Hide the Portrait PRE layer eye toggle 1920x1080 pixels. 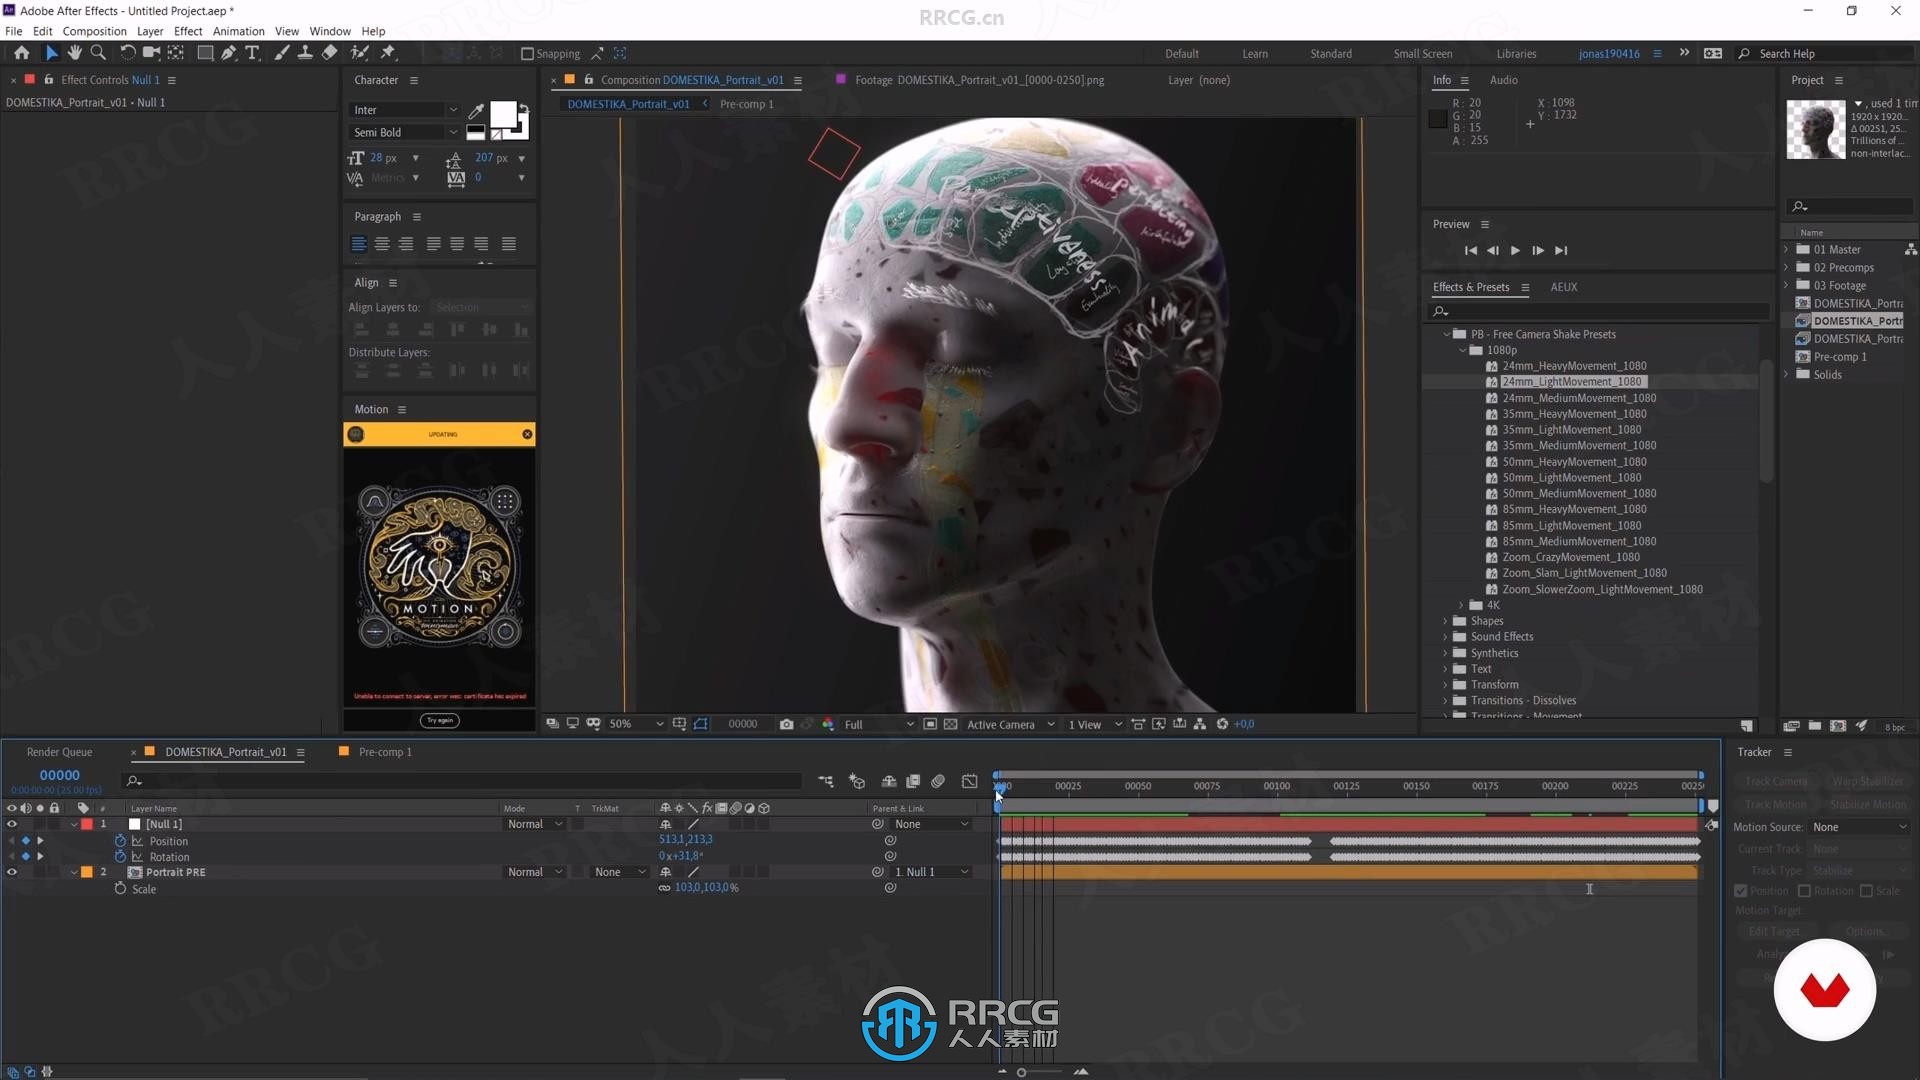(x=12, y=872)
